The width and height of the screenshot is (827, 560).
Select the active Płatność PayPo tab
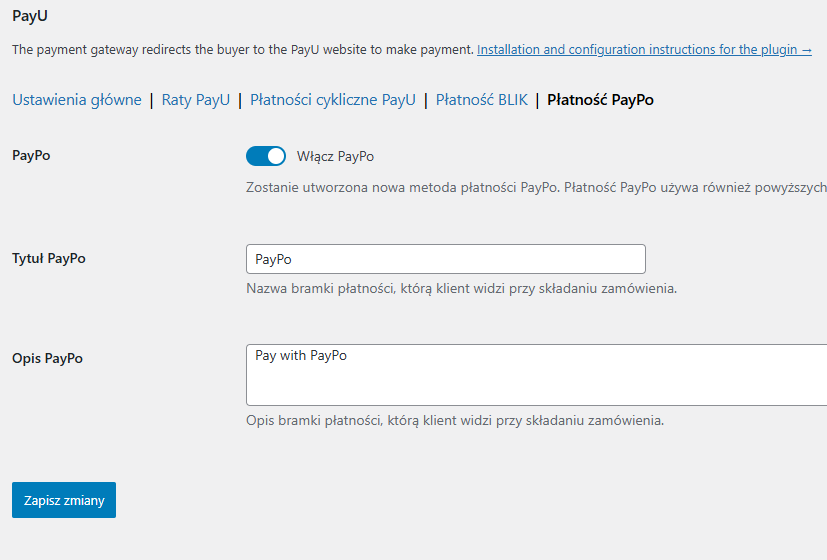tap(601, 100)
